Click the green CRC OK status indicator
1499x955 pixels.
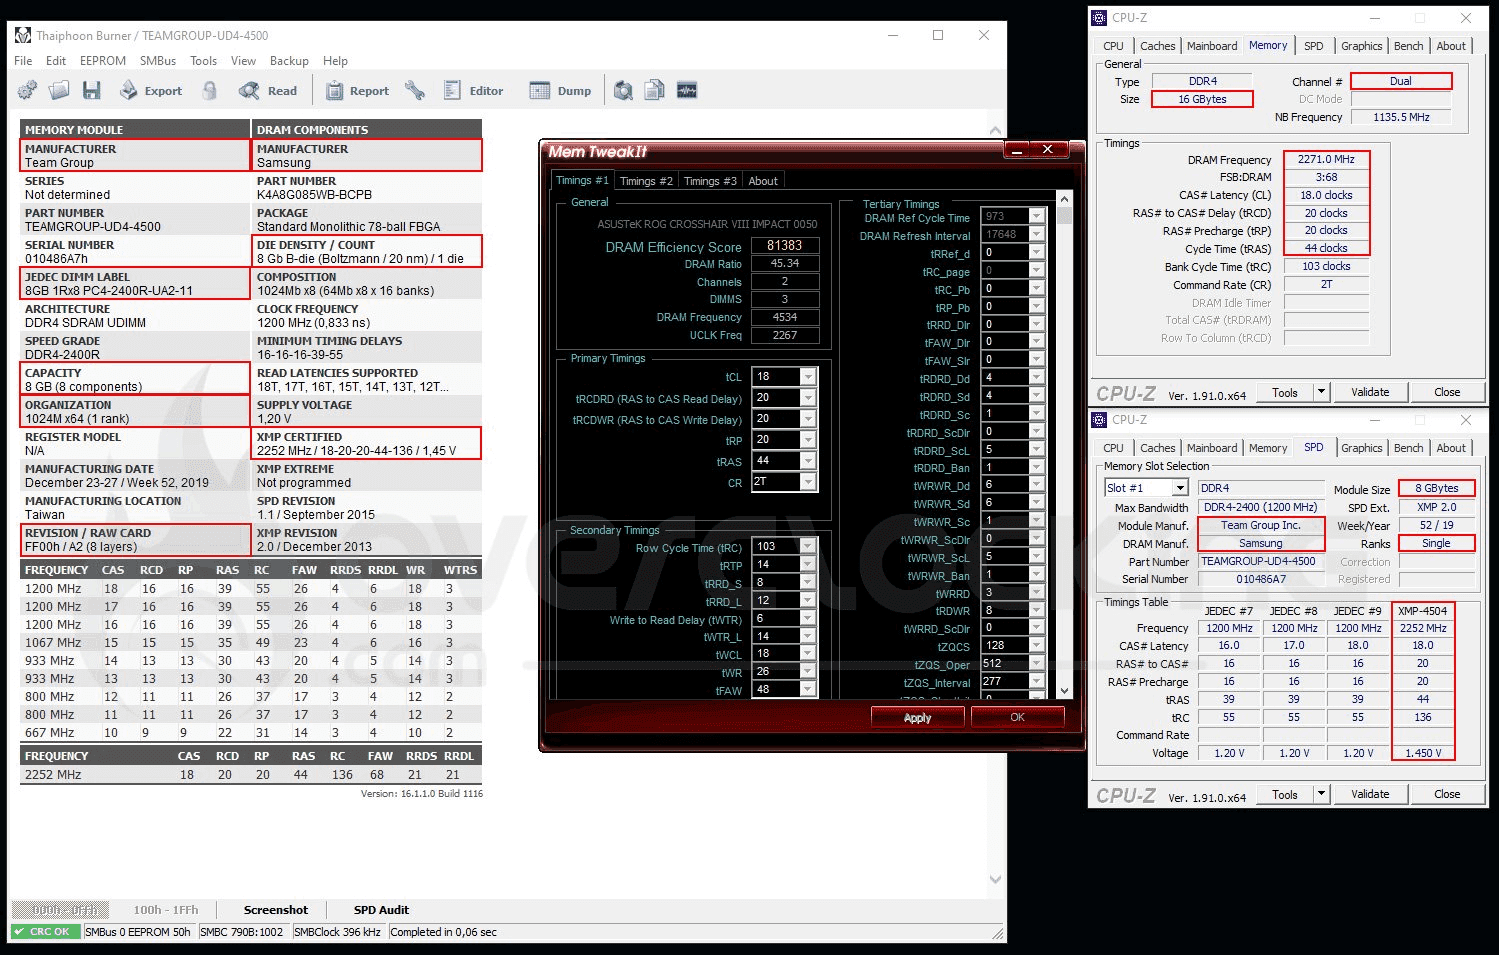tap(47, 932)
